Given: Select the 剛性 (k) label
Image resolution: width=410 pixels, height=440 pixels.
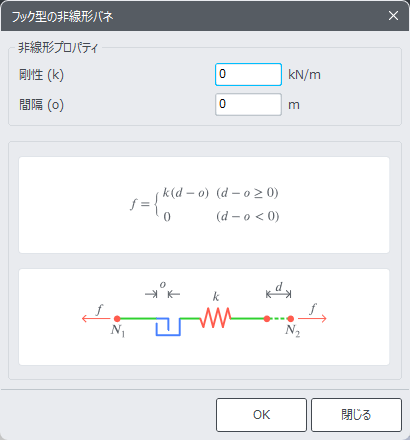Looking at the screenshot, I should point(41,75).
